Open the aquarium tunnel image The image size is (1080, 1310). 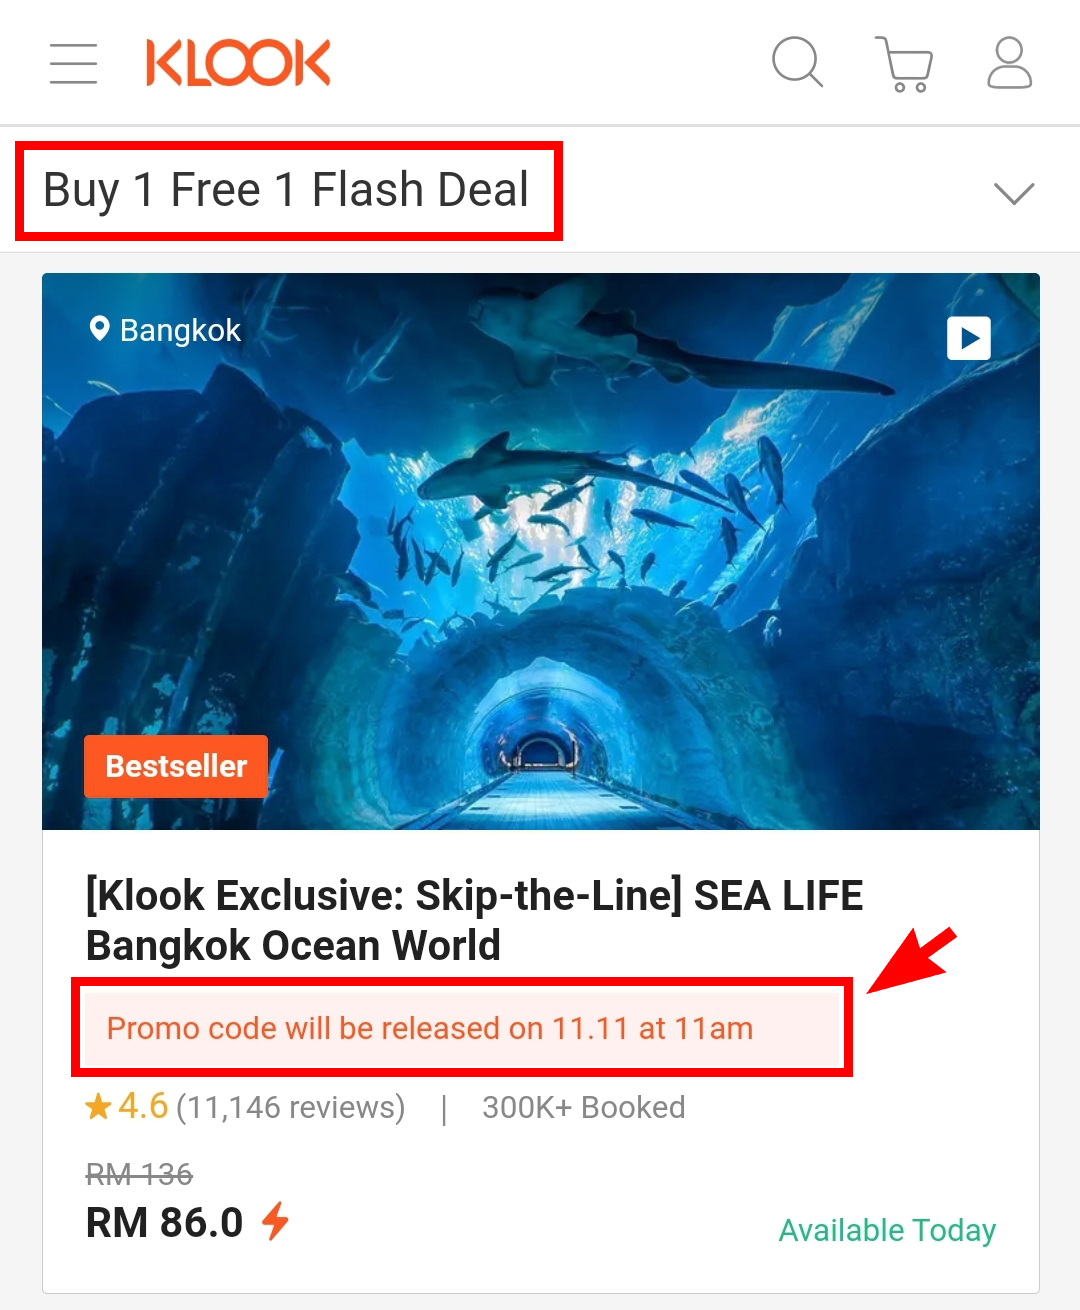pos(541,551)
